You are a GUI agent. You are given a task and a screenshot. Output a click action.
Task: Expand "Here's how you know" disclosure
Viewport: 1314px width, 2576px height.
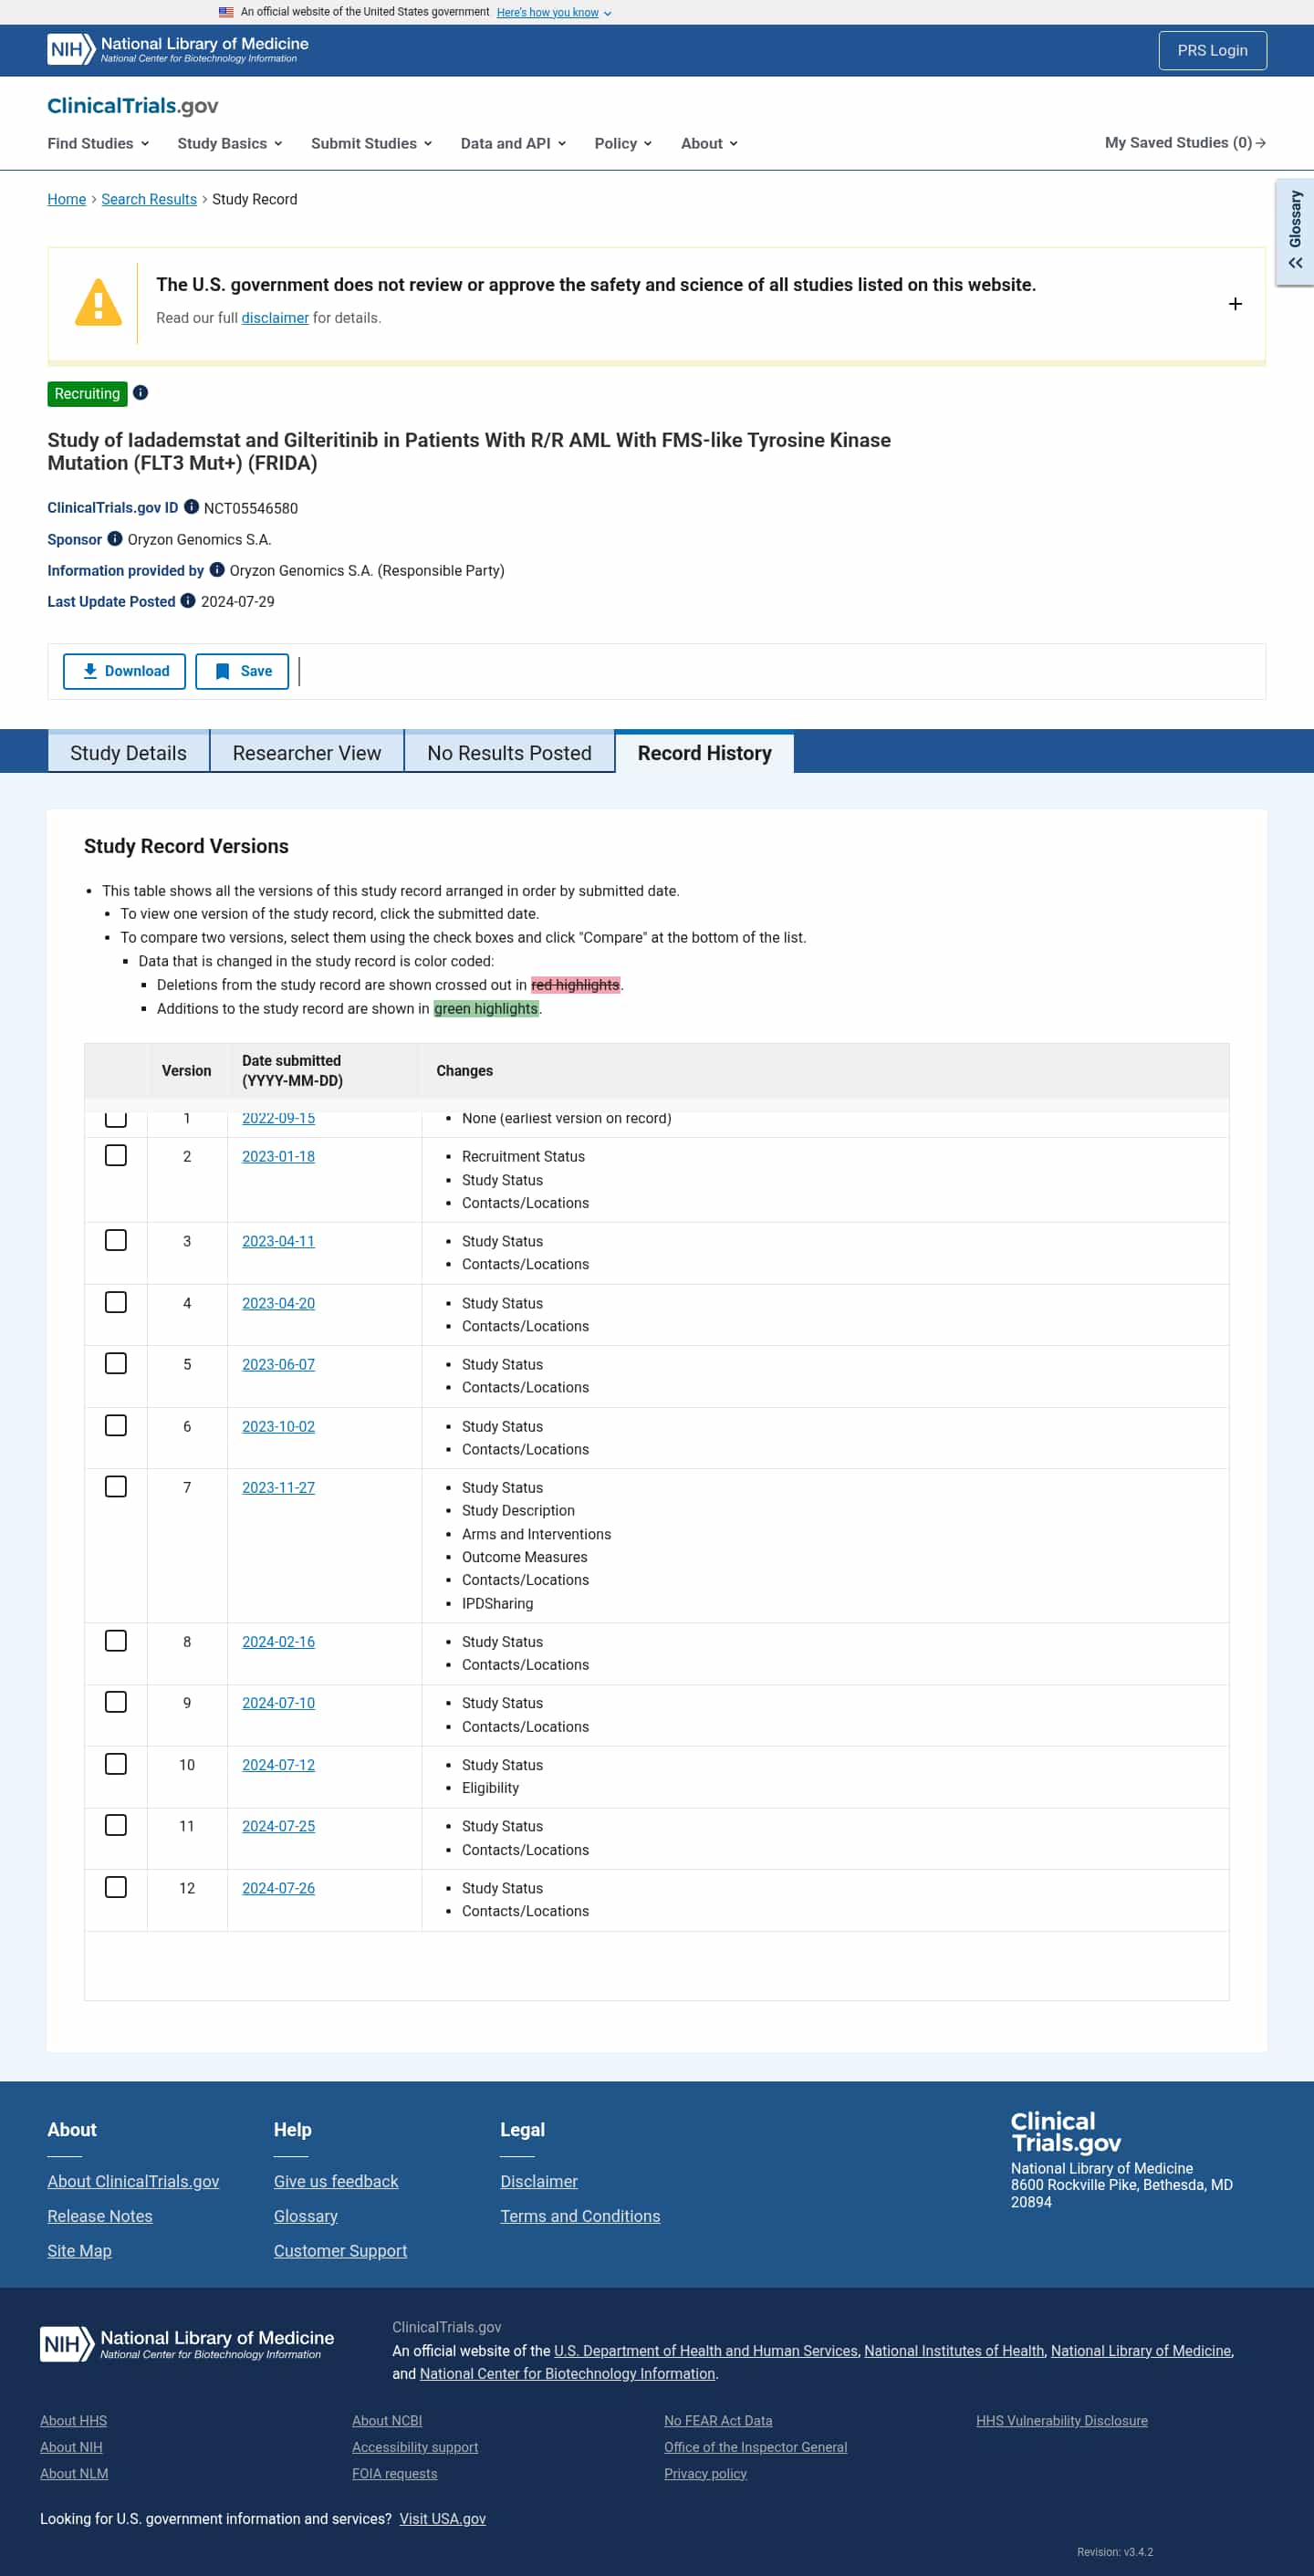pyautogui.click(x=553, y=12)
